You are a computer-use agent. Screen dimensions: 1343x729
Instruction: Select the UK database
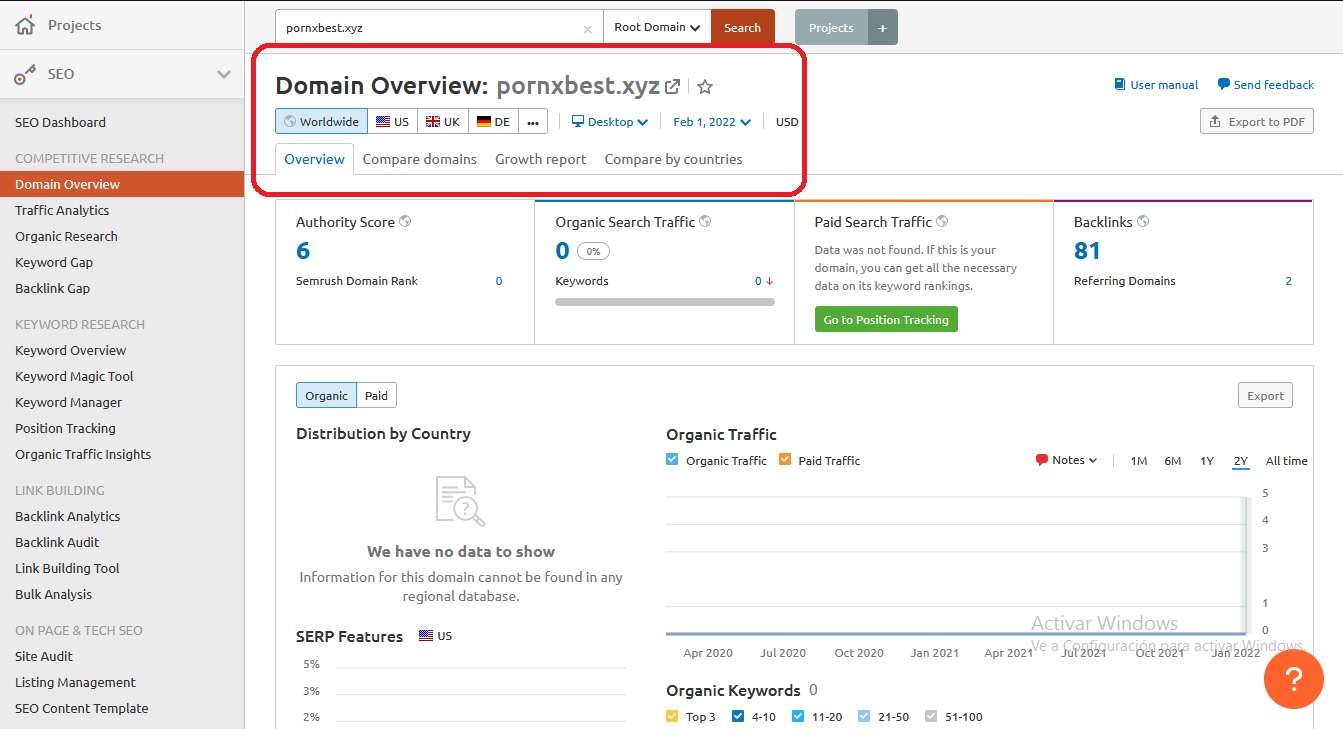pyautogui.click(x=443, y=122)
